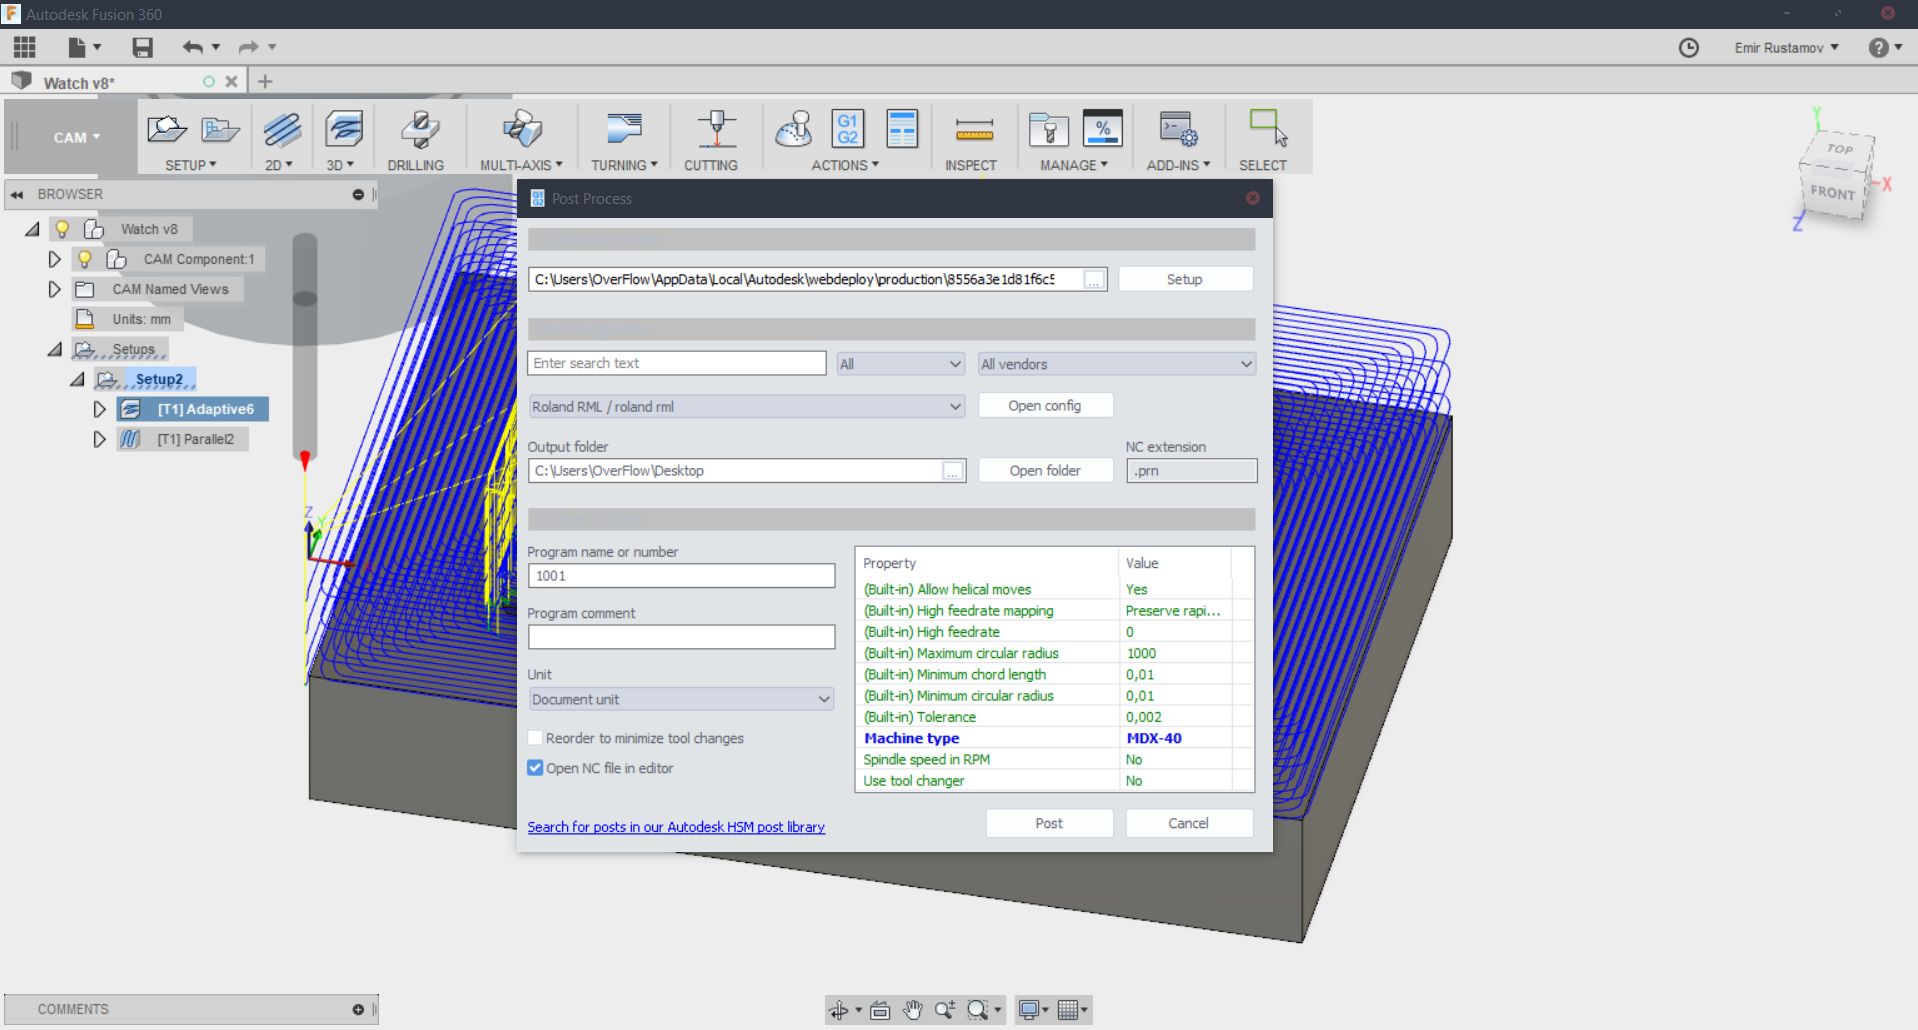Click the second Setup ribbon folder icon
The height and width of the screenshot is (1030, 1918).
coord(220,130)
